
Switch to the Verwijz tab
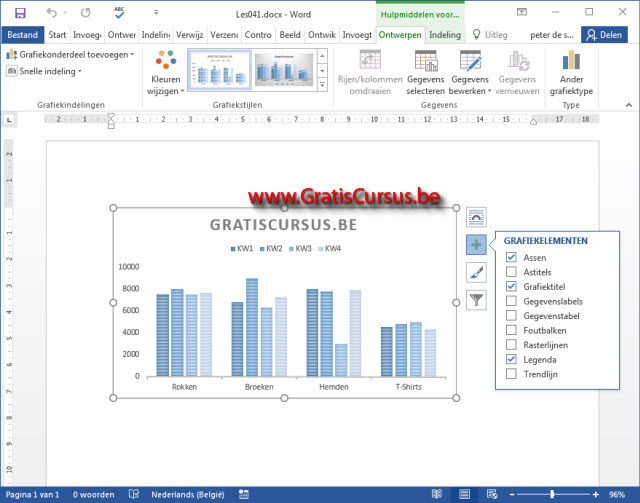click(189, 35)
